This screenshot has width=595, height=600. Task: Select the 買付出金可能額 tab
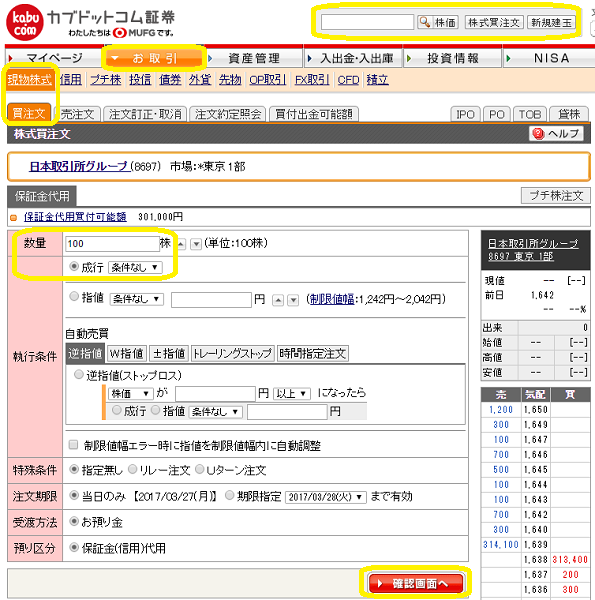coord(314,114)
